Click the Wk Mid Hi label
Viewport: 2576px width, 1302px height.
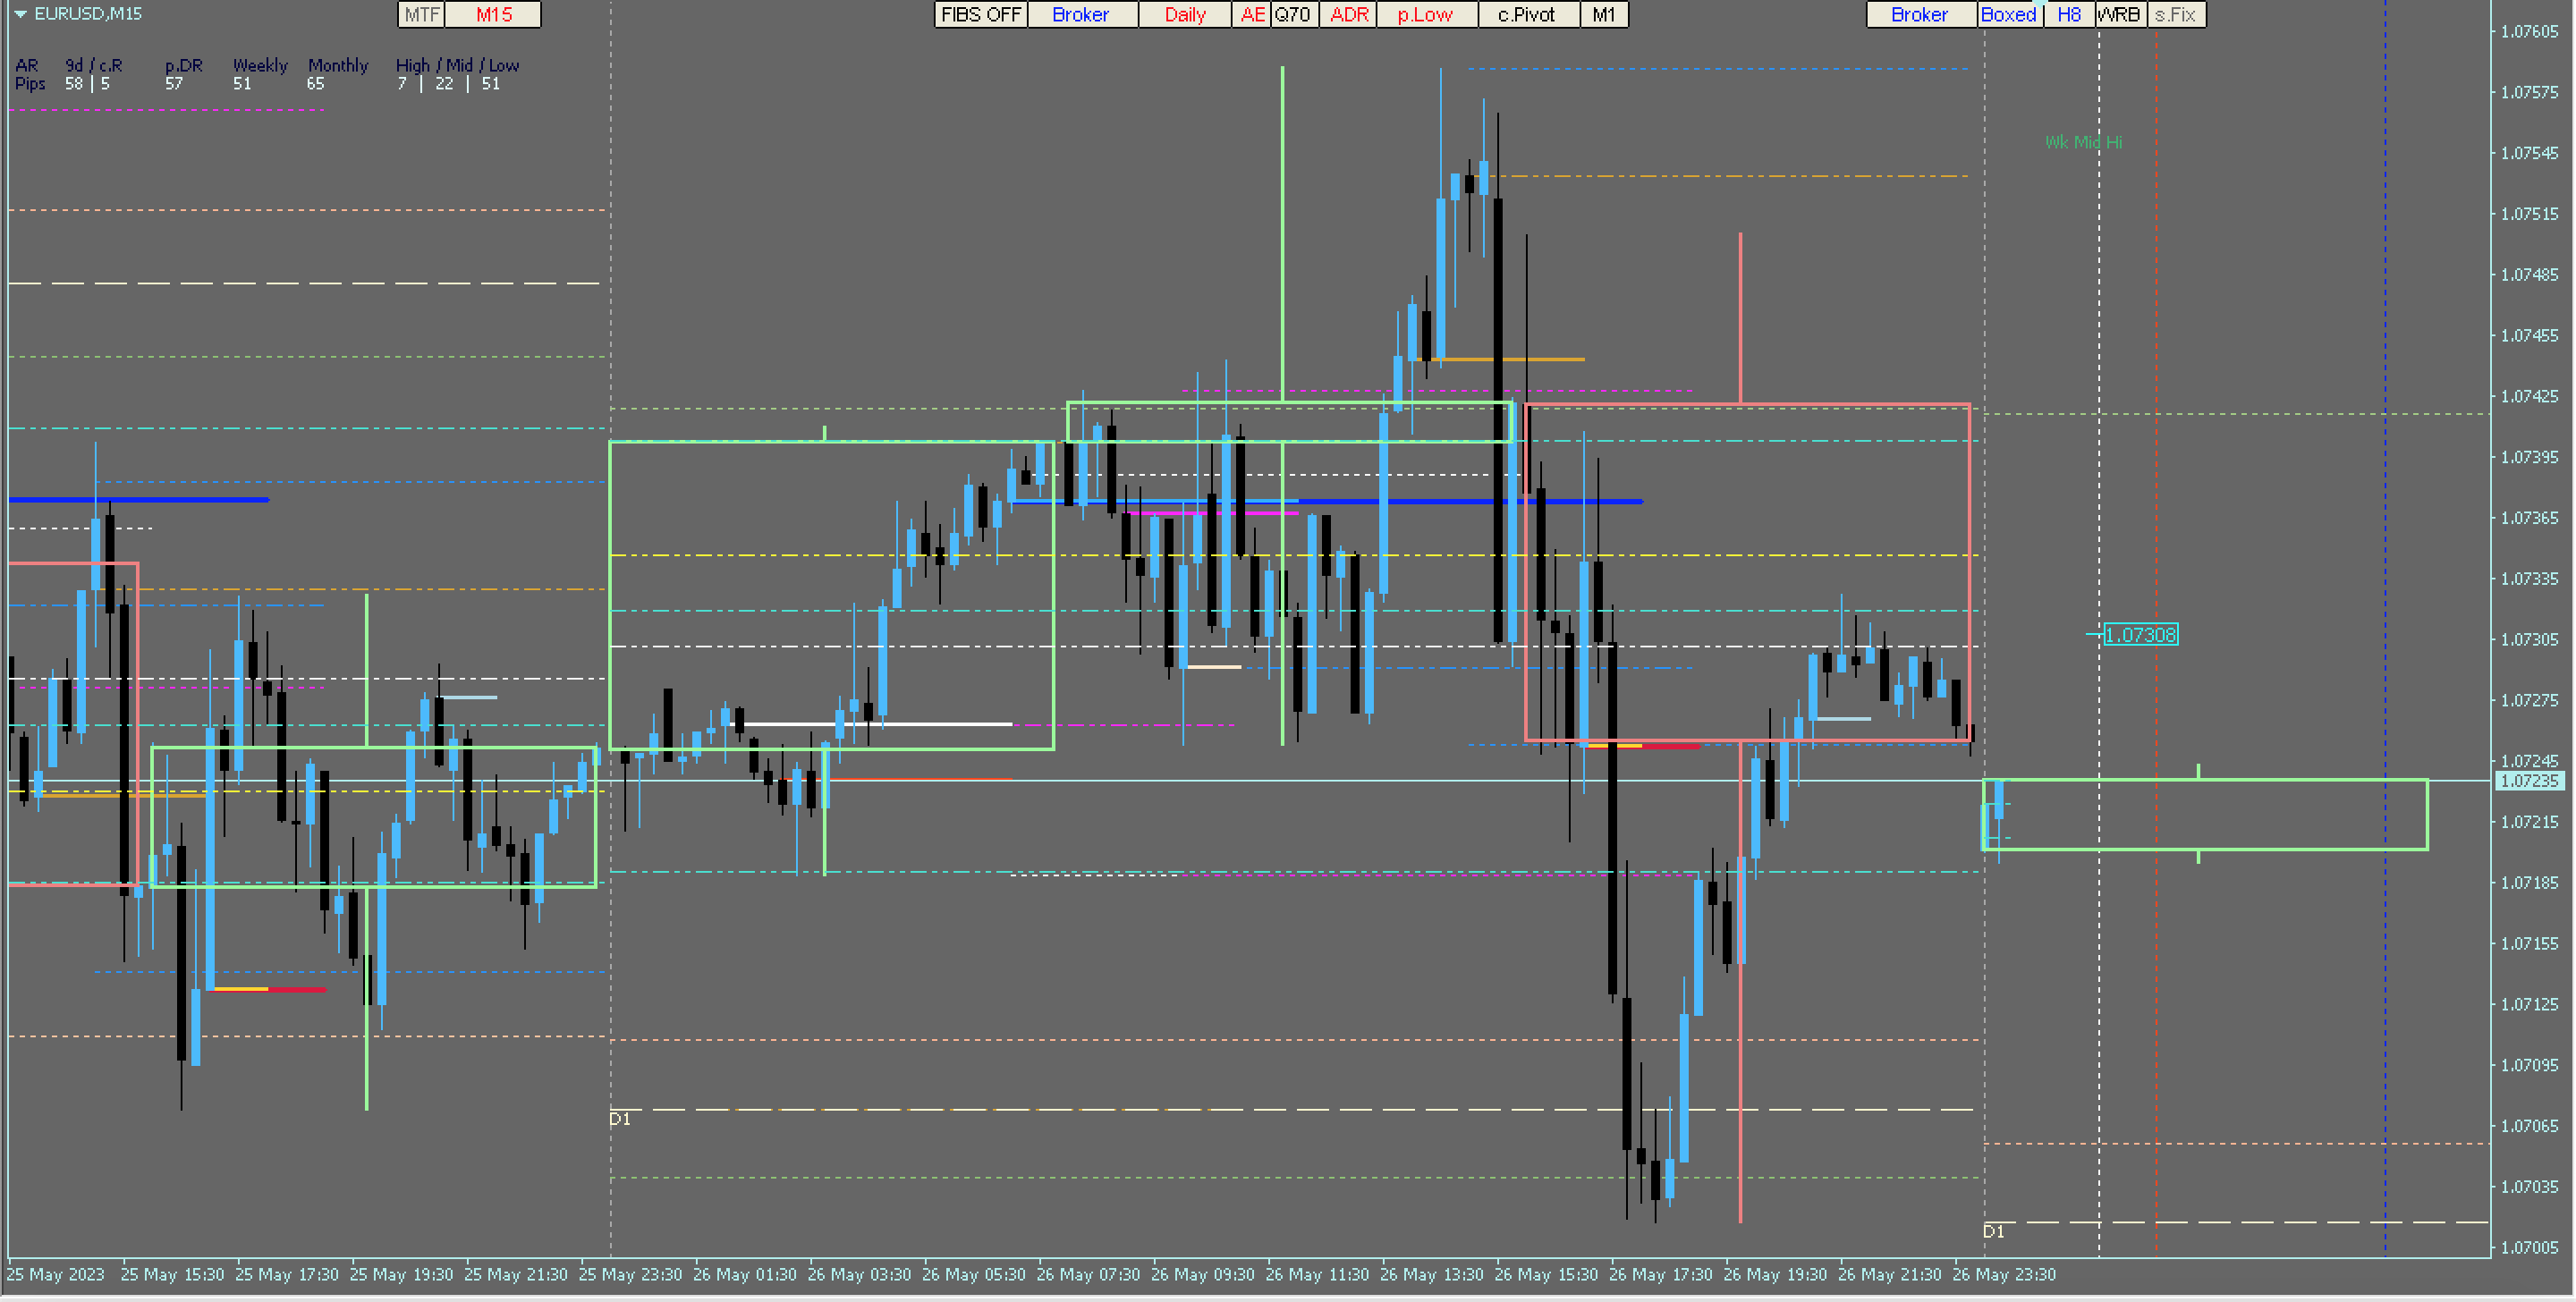2083,143
